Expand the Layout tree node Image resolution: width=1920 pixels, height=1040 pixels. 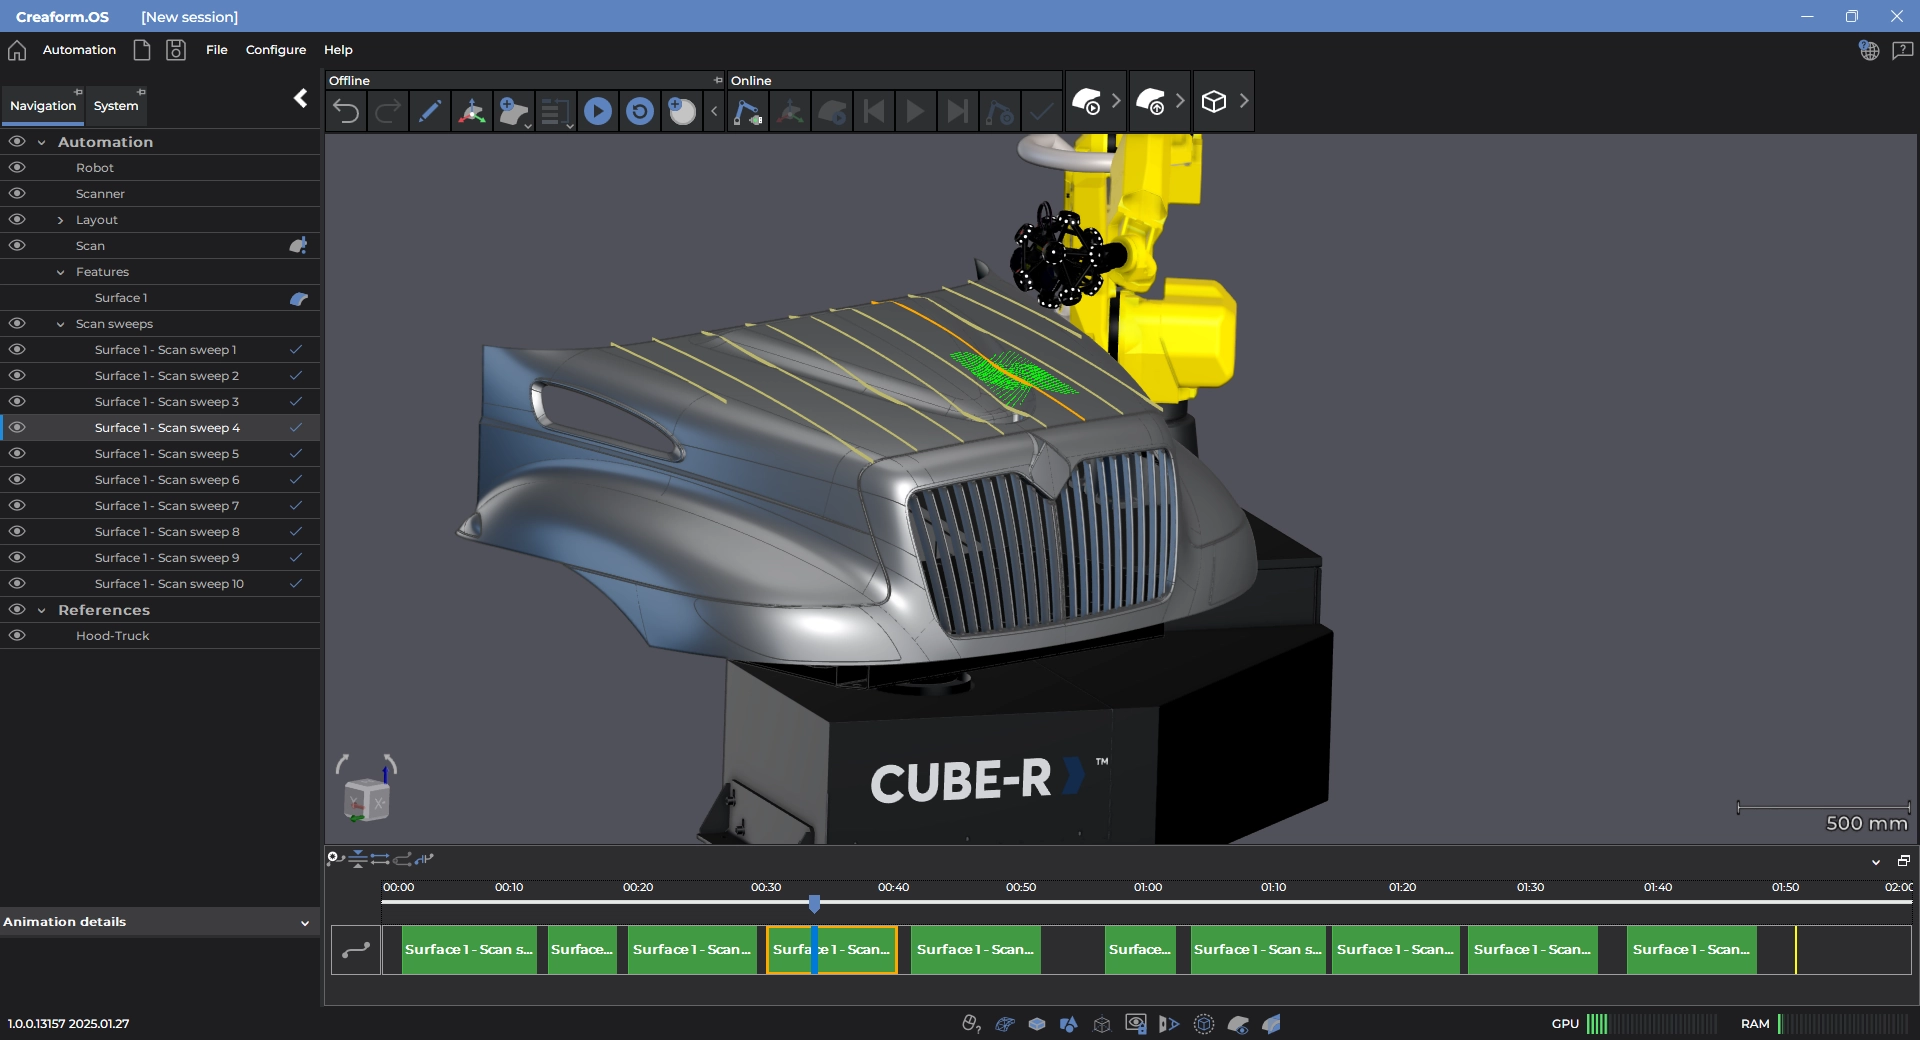click(x=60, y=220)
